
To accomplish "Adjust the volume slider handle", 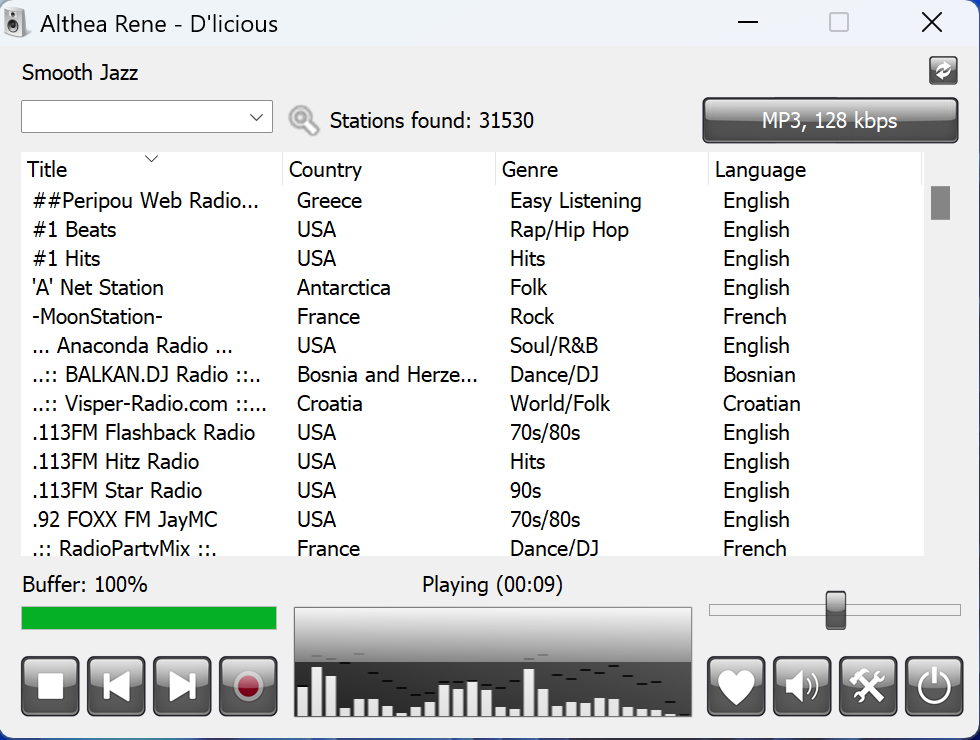I will 836,610.
